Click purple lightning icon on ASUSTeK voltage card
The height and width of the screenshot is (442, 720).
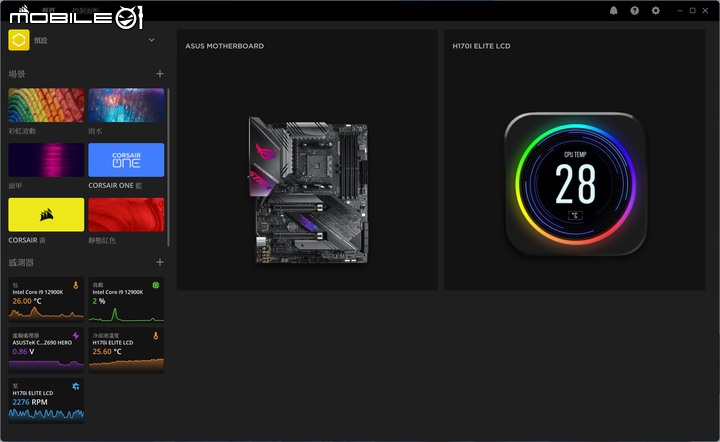point(76,336)
